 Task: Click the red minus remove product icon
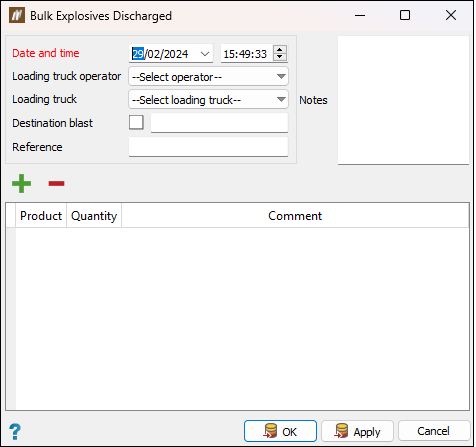tap(56, 183)
